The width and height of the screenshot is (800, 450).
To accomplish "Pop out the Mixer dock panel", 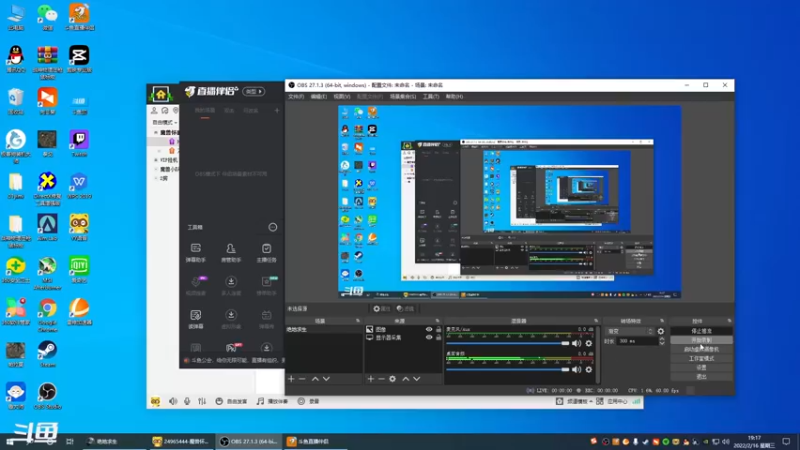I will tap(596, 321).
